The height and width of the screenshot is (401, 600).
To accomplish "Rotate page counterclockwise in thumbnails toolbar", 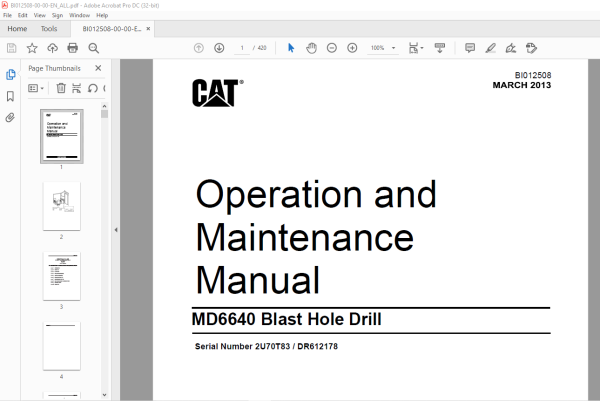I will pos(93,88).
